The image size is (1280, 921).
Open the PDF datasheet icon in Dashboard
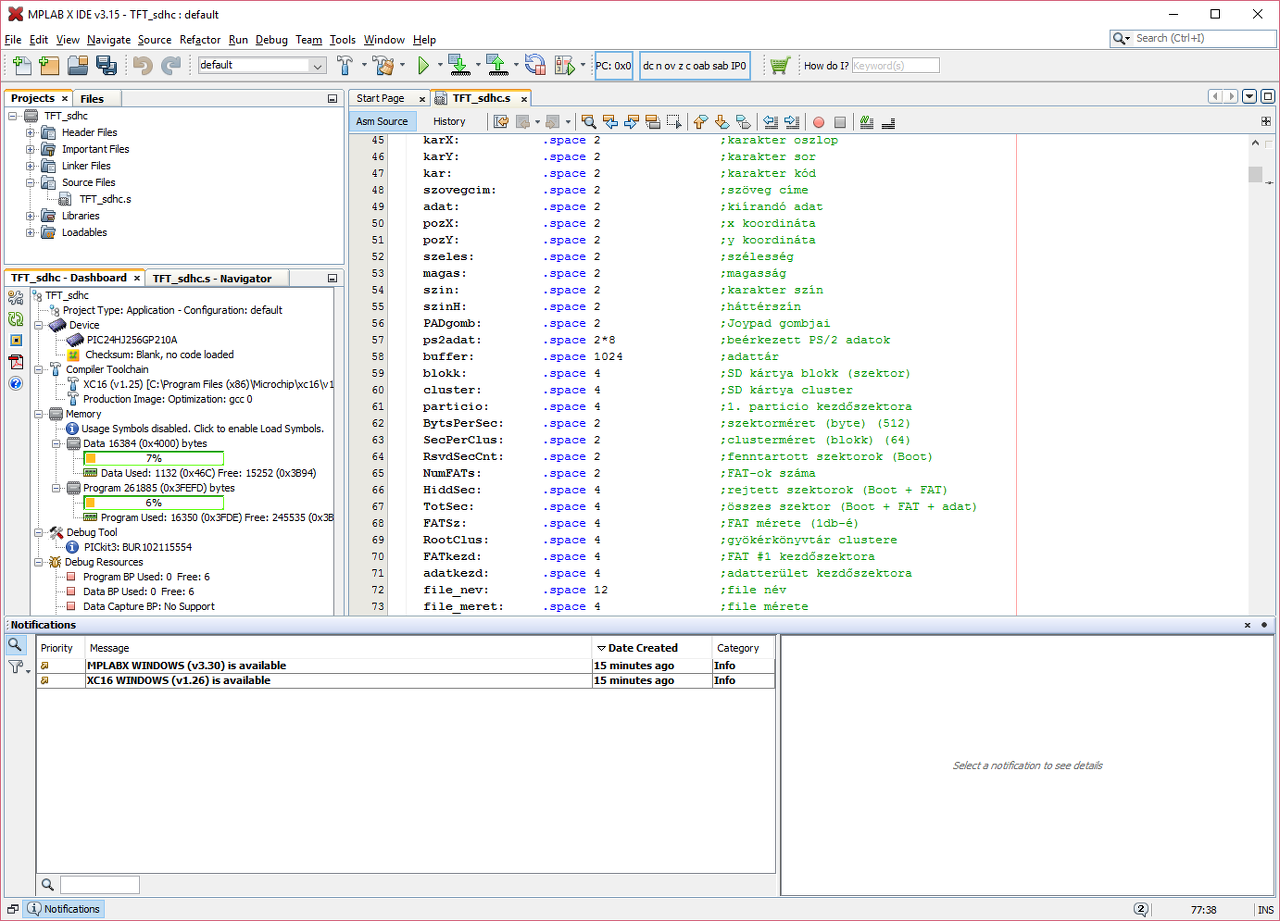pos(16,362)
